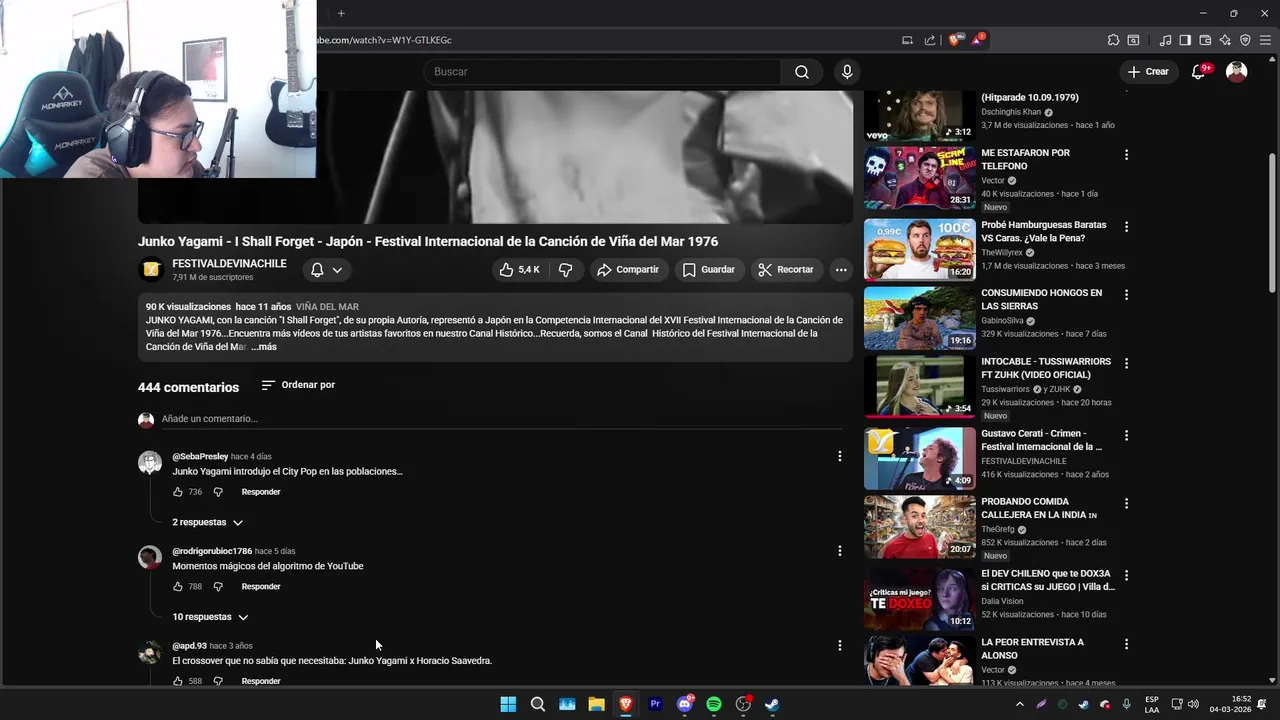Click Responder under @rodrigorubioc1786 comment
This screenshot has width=1280, height=720.
261,587
